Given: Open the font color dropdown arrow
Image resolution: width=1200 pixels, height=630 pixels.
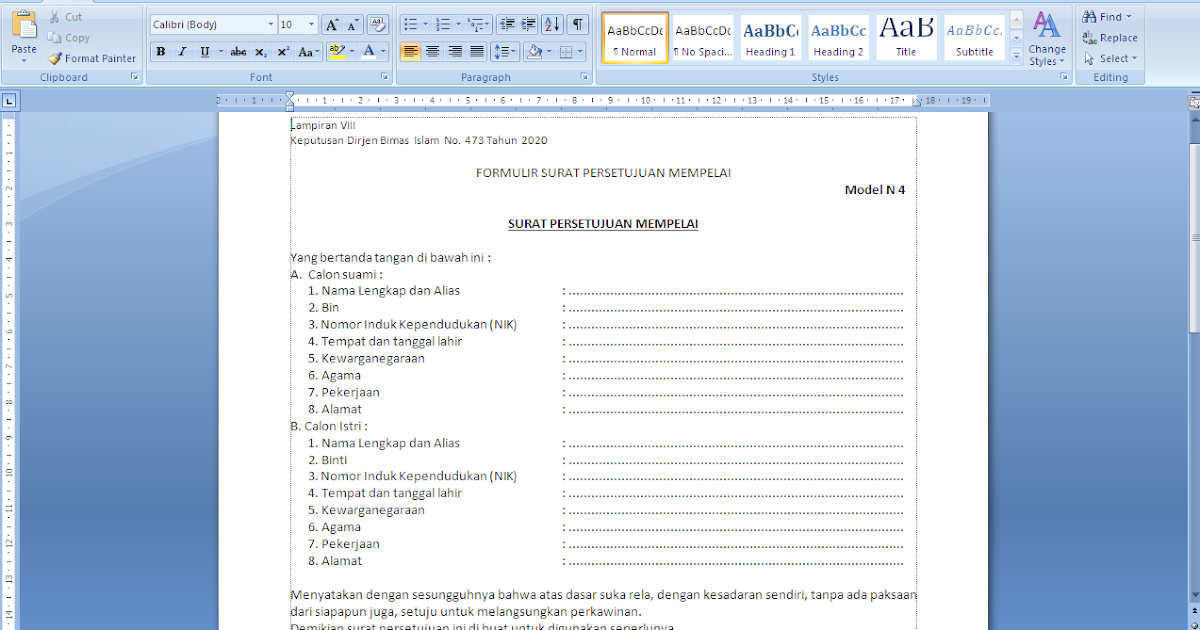Looking at the screenshot, I should [384, 51].
